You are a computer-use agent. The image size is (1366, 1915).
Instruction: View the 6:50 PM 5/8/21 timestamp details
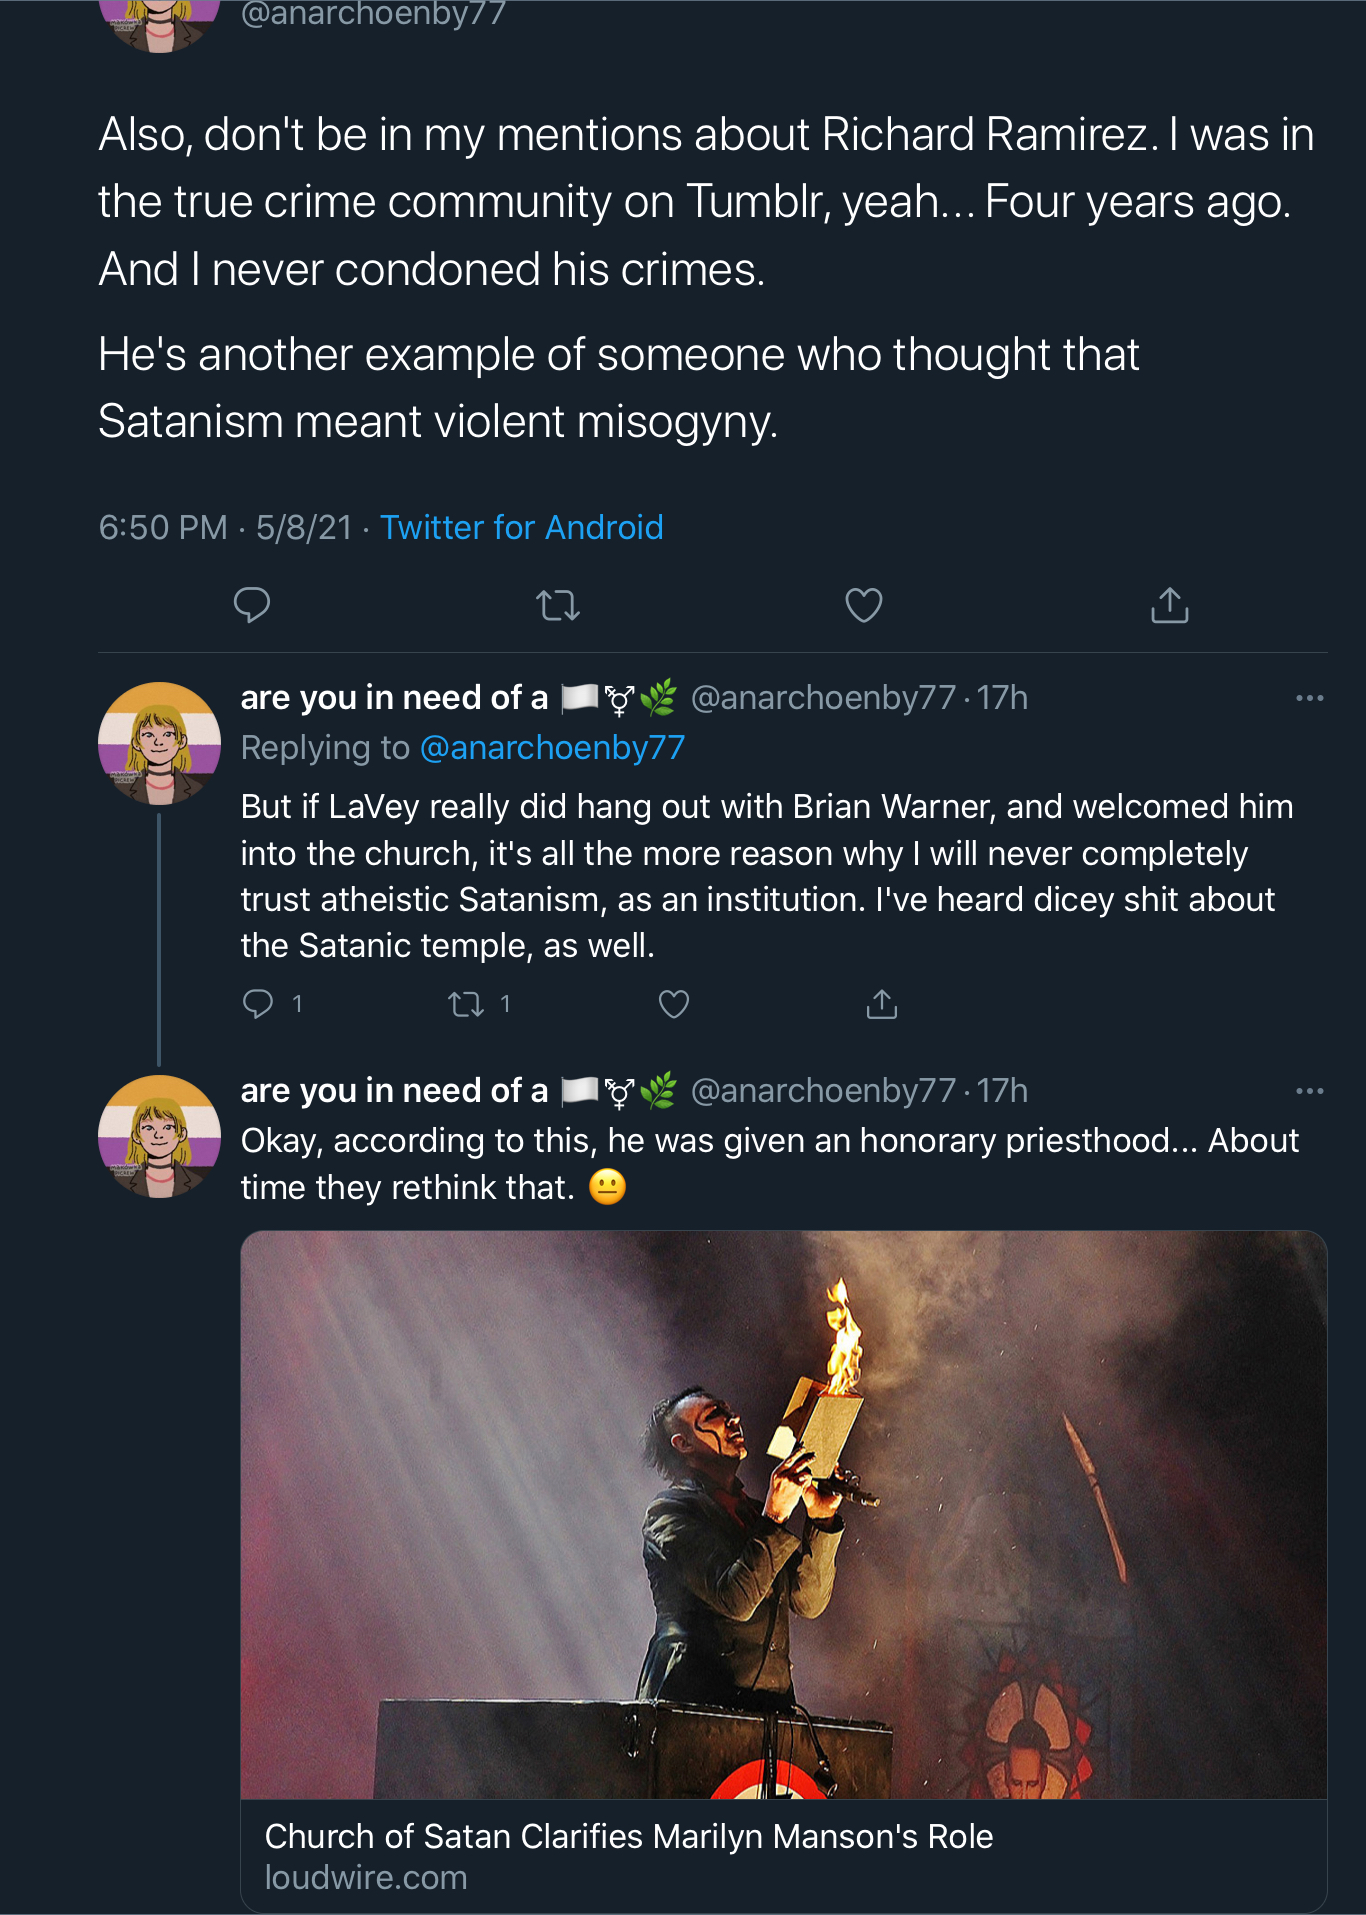coord(226,527)
